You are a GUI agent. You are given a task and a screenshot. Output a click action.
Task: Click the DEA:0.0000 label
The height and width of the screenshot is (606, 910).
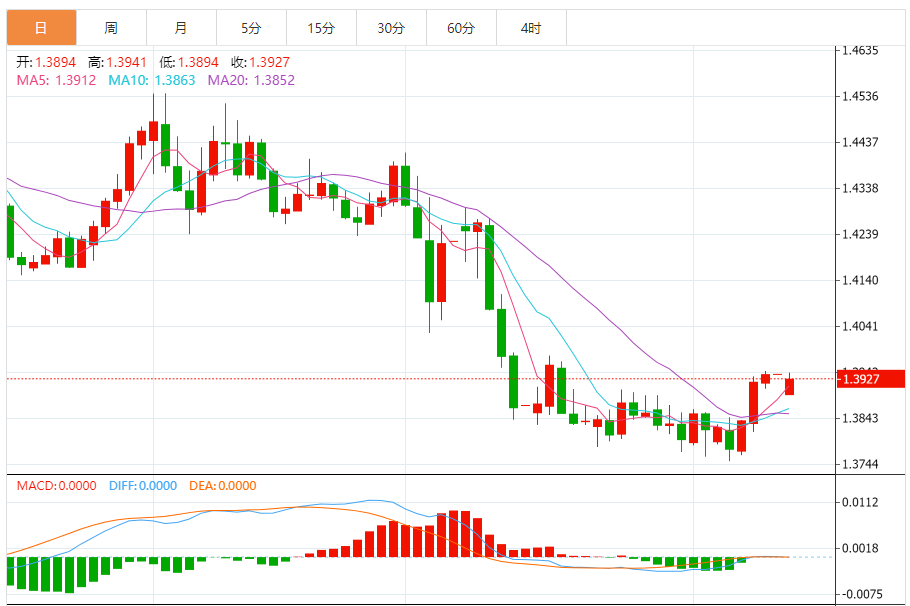(x=223, y=486)
